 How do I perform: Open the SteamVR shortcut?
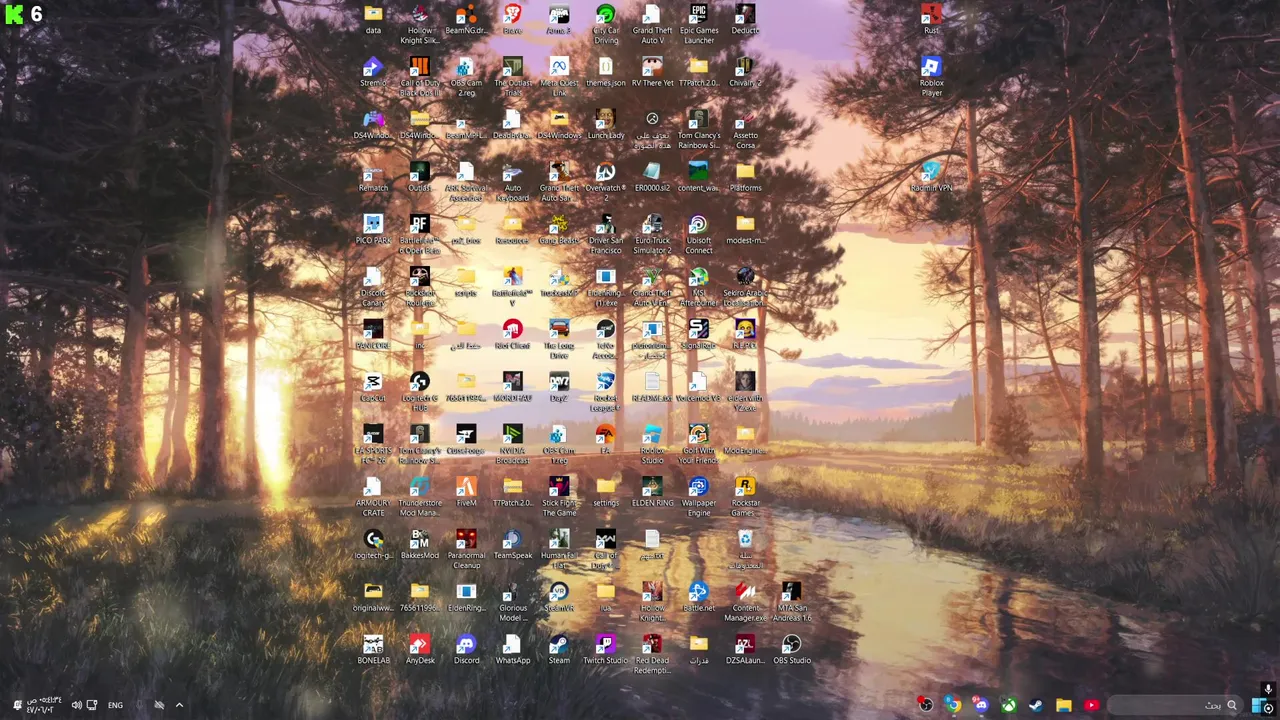pos(559,598)
